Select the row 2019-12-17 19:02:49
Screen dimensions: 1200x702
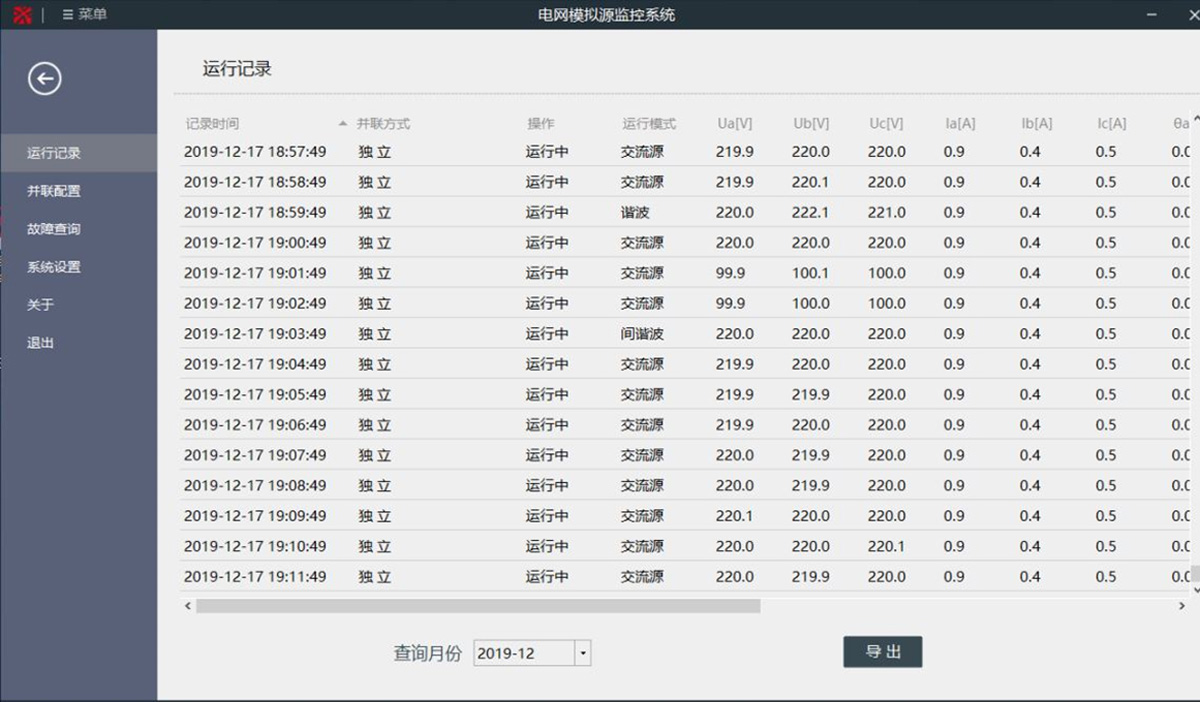[686, 303]
